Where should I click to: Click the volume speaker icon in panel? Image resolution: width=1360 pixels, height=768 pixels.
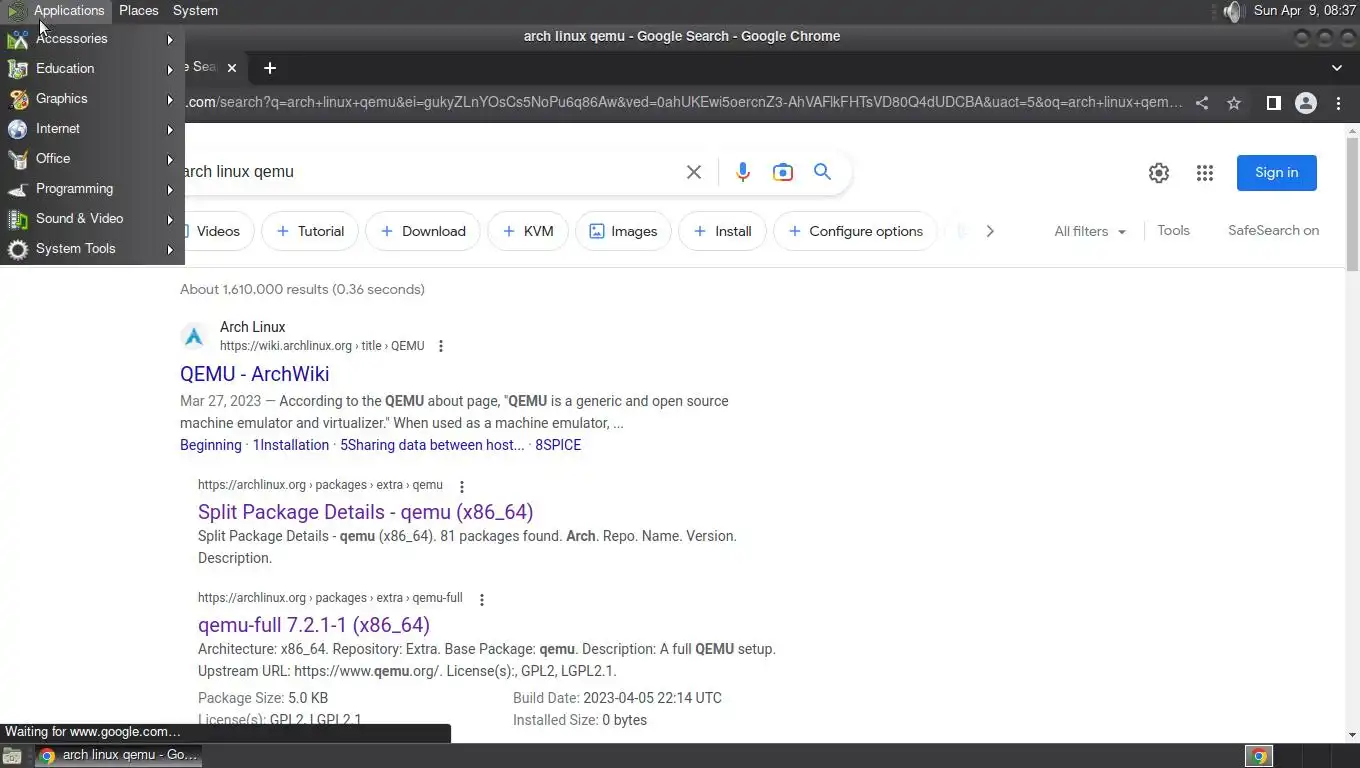(1232, 11)
